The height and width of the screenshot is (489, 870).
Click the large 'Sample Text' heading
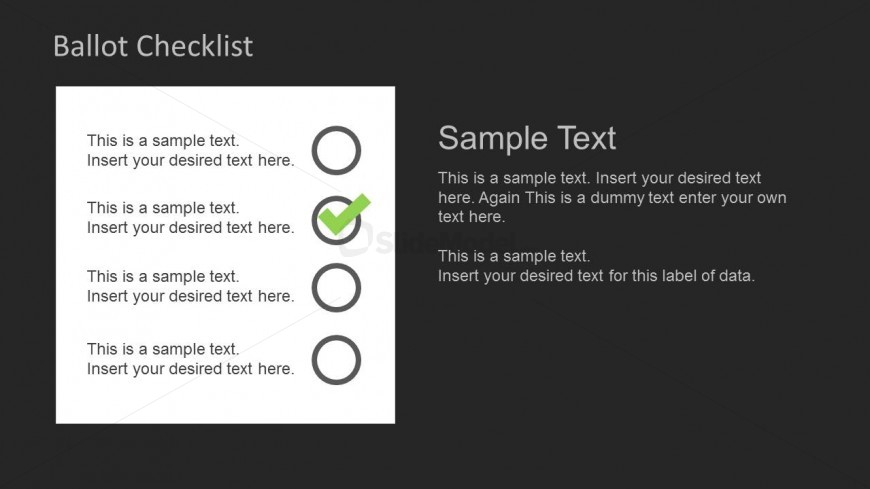tap(527, 138)
